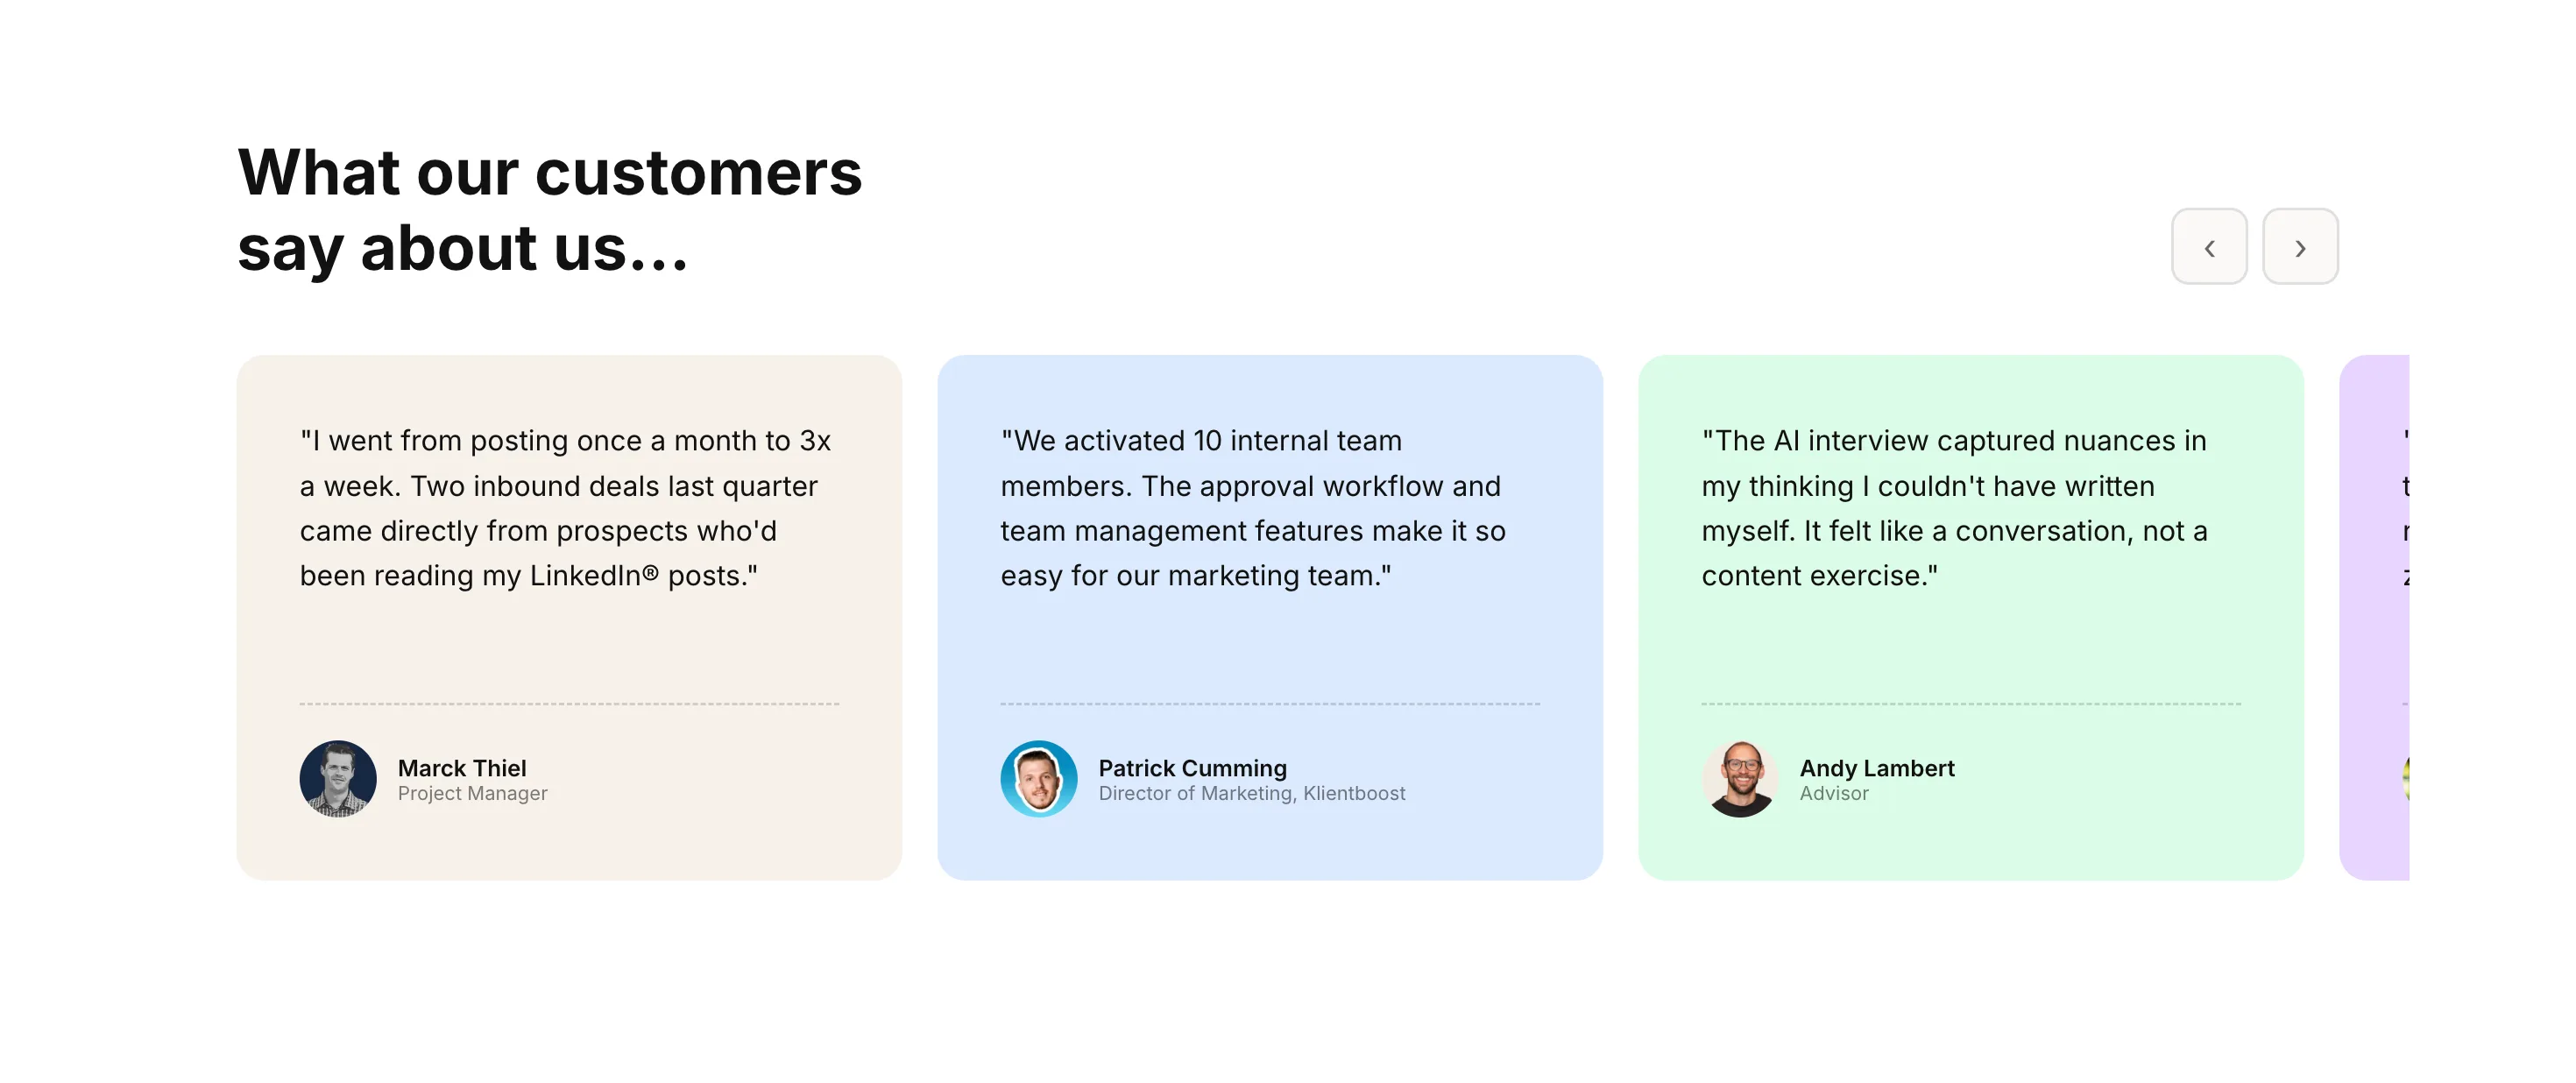Screen dimensions: 2576x1083
Task: Click the 'What our customers say about us' heading
Action: (549, 209)
